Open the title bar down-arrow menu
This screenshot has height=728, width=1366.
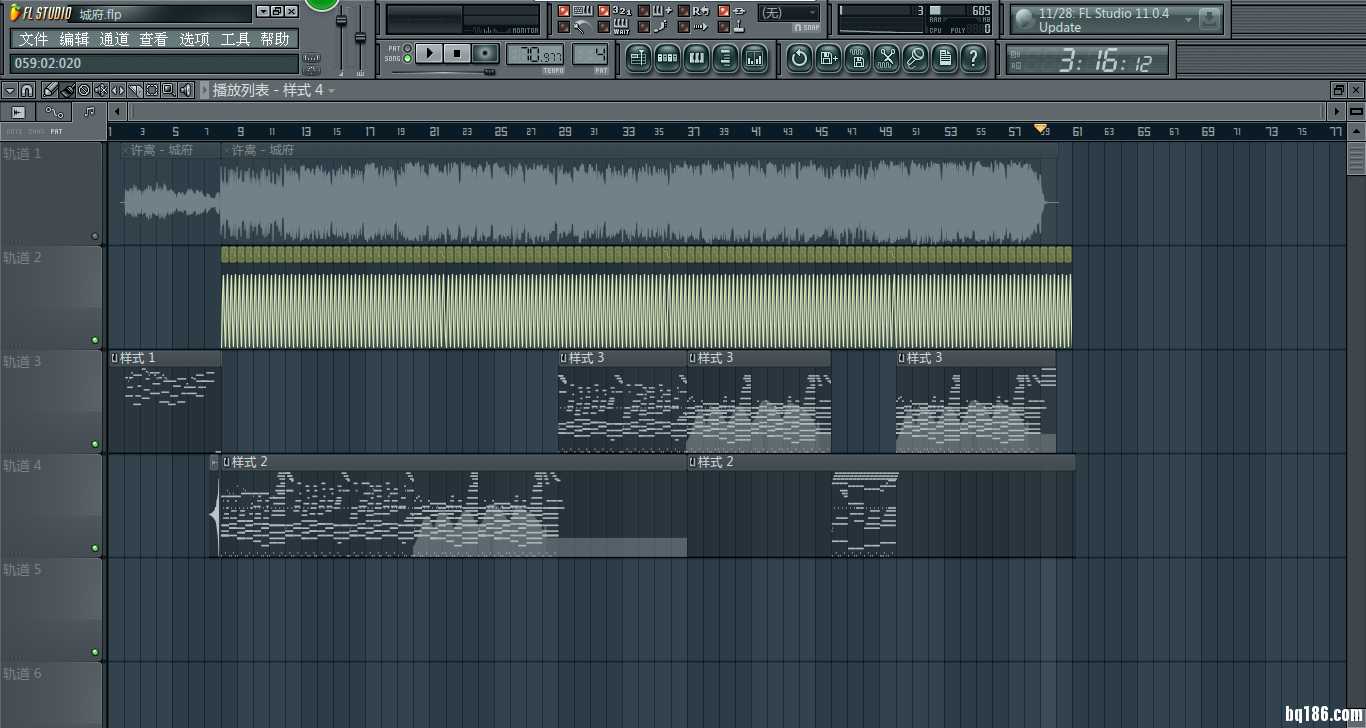click(x=262, y=11)
